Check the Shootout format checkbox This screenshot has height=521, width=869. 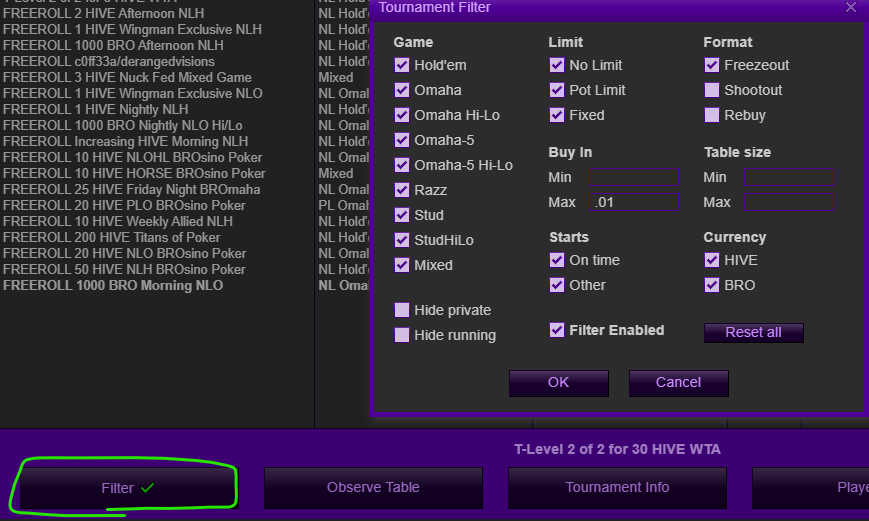[712, 90]
